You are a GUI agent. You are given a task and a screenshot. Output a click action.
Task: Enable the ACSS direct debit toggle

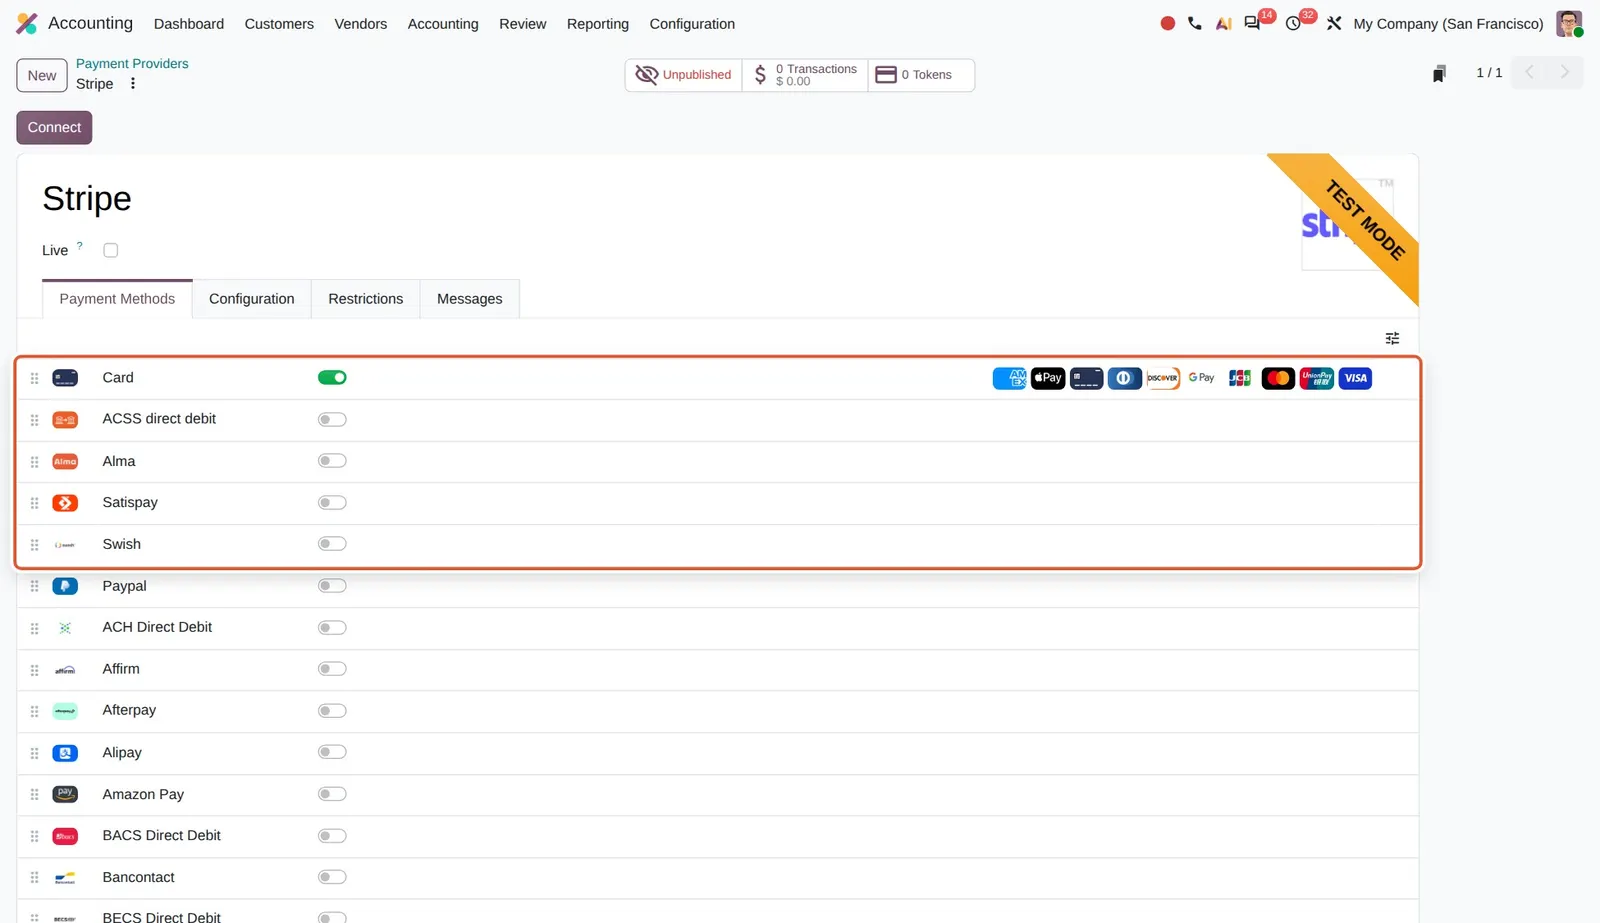(x=332, y=419)
